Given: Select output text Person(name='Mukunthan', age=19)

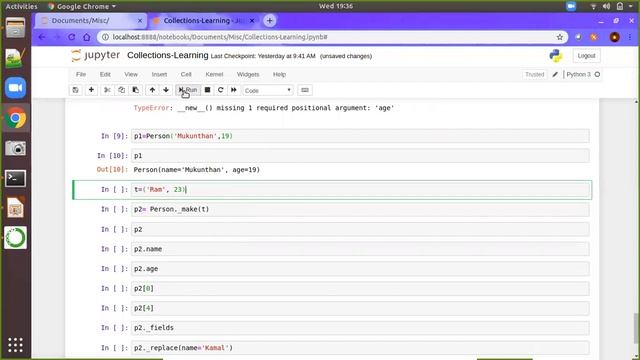Looking at the screenshot, I should (x=196, y=169).
